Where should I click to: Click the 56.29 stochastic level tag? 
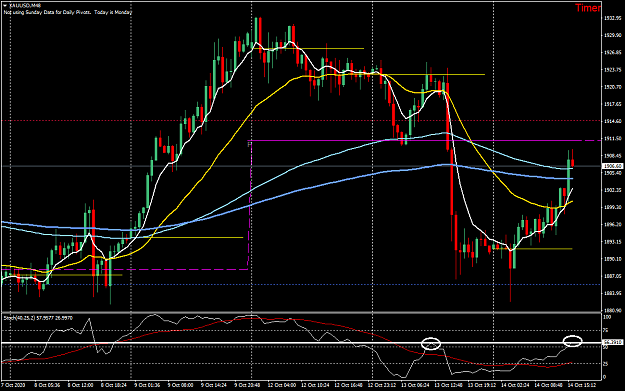coord(613,342)
